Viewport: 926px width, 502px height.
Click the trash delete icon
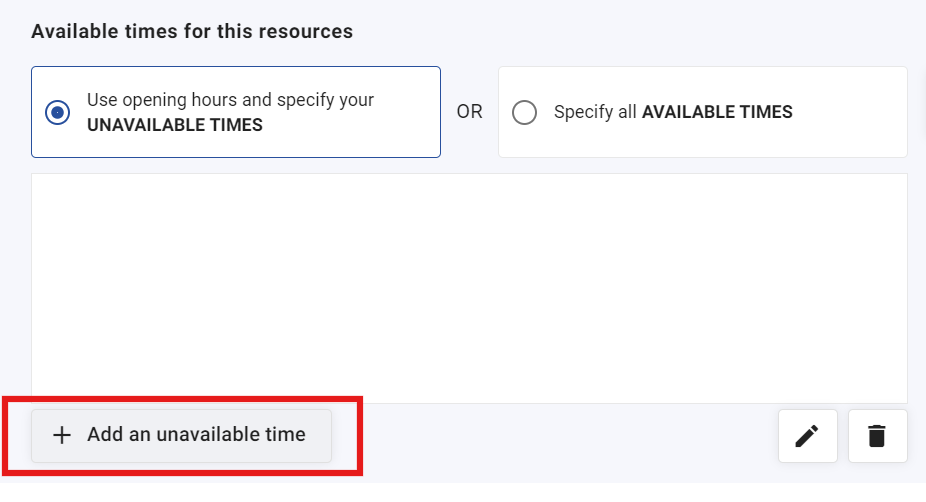pos(877,436)
